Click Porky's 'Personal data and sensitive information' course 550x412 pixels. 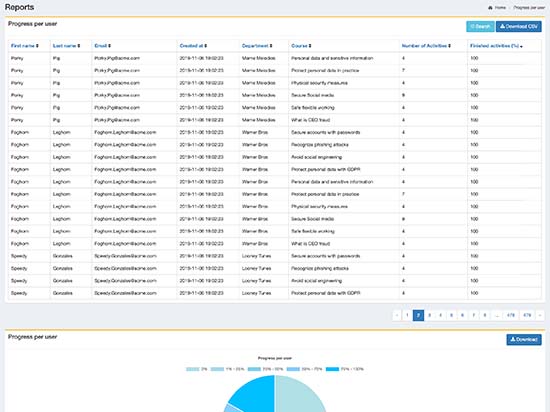(x=332, y=58)
